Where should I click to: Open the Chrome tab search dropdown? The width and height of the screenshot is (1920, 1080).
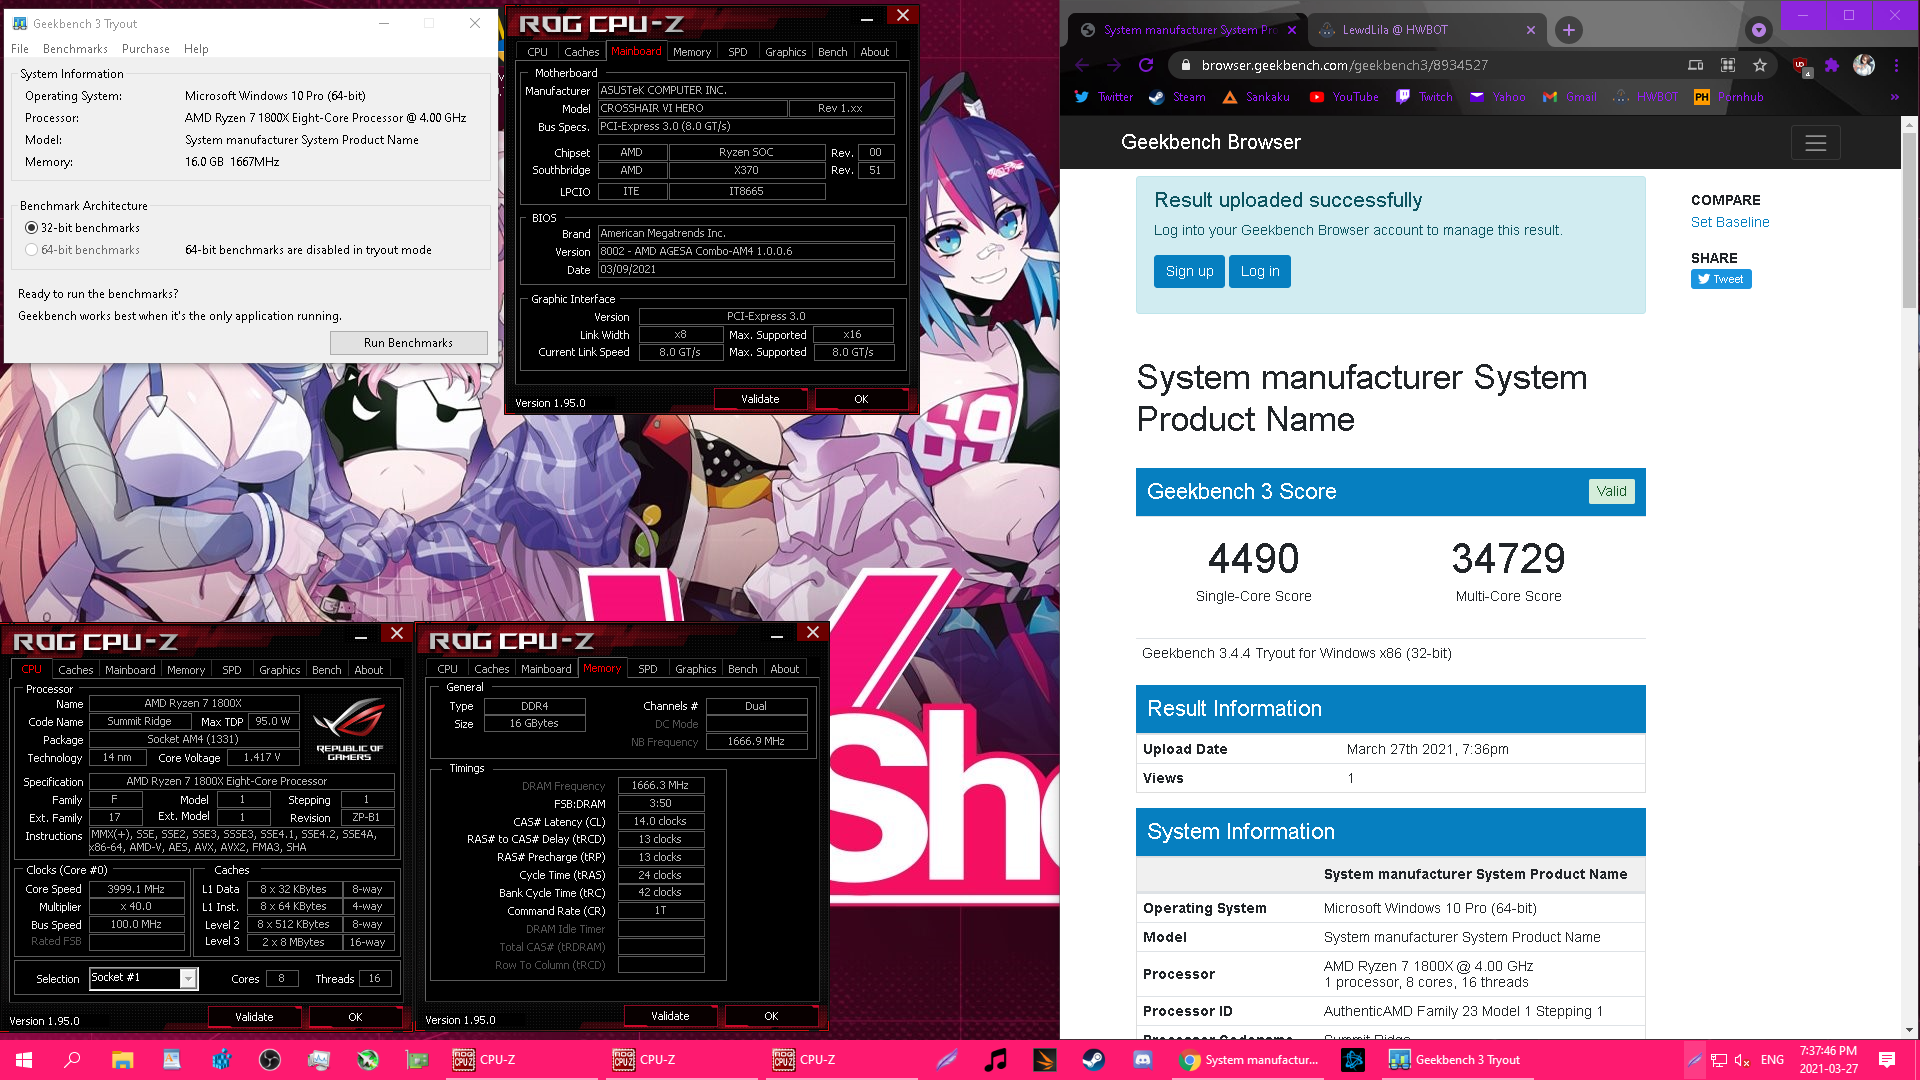coord(1758,30)
